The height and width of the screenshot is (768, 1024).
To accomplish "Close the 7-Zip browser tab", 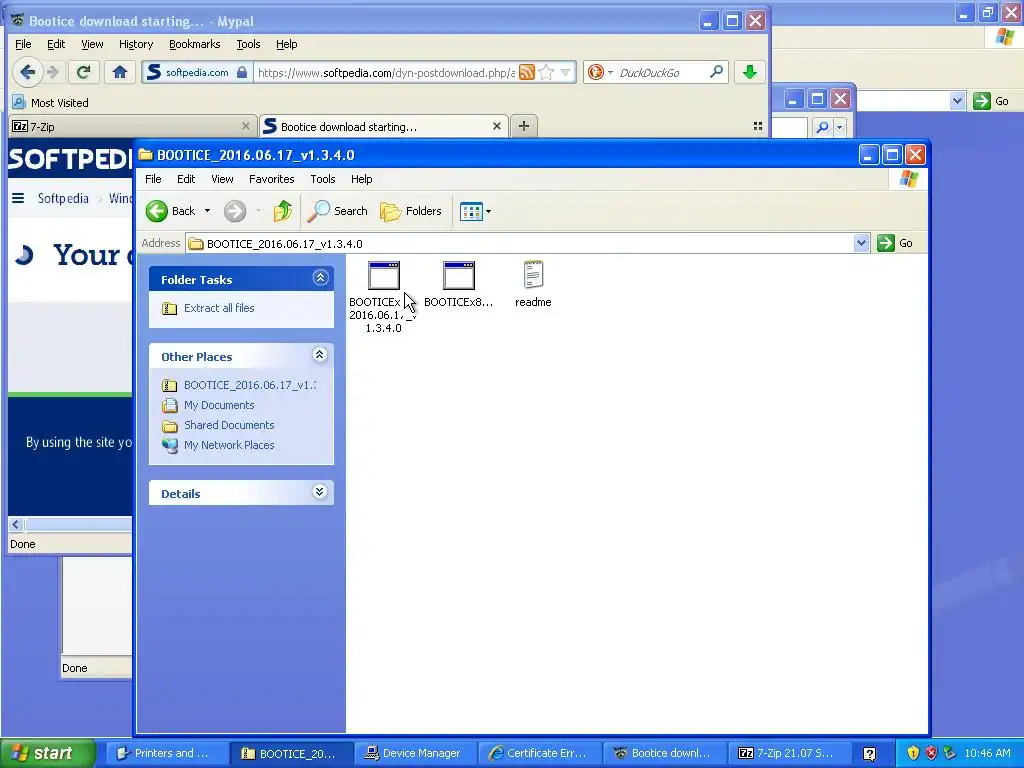I will click(x=246, y=126).
